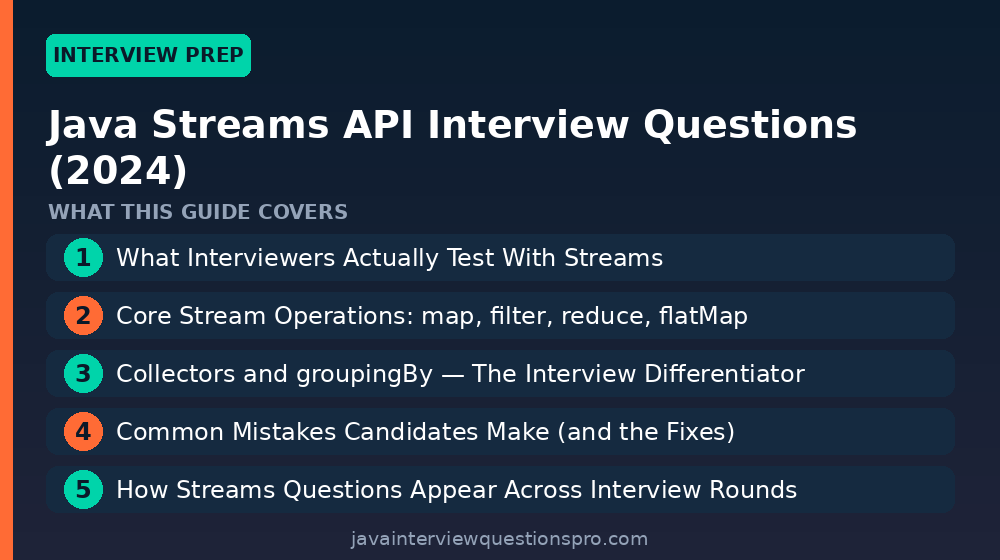Select 'Collectors and groupingBy' item
The width and height of the screenshot is (1000, 560).
(500, 374)
